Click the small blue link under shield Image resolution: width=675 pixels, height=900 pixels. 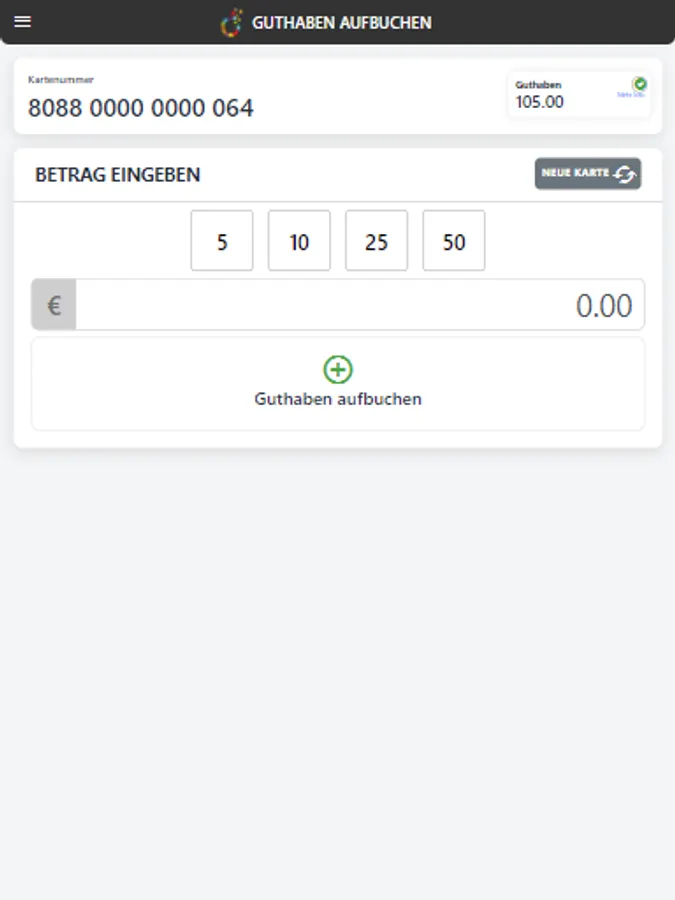(x=631, y=95)
